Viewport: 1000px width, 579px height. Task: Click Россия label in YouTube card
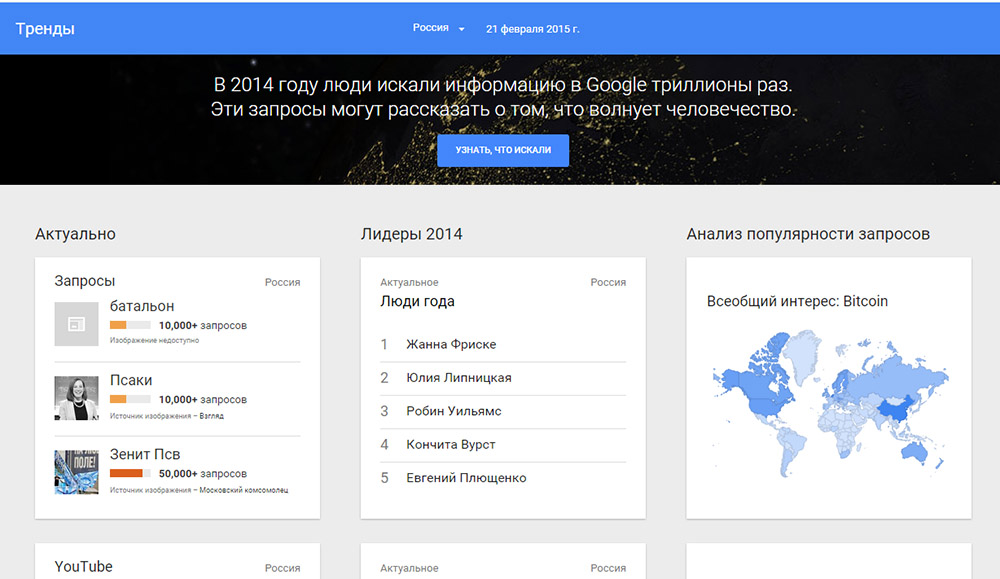[283, 568]
